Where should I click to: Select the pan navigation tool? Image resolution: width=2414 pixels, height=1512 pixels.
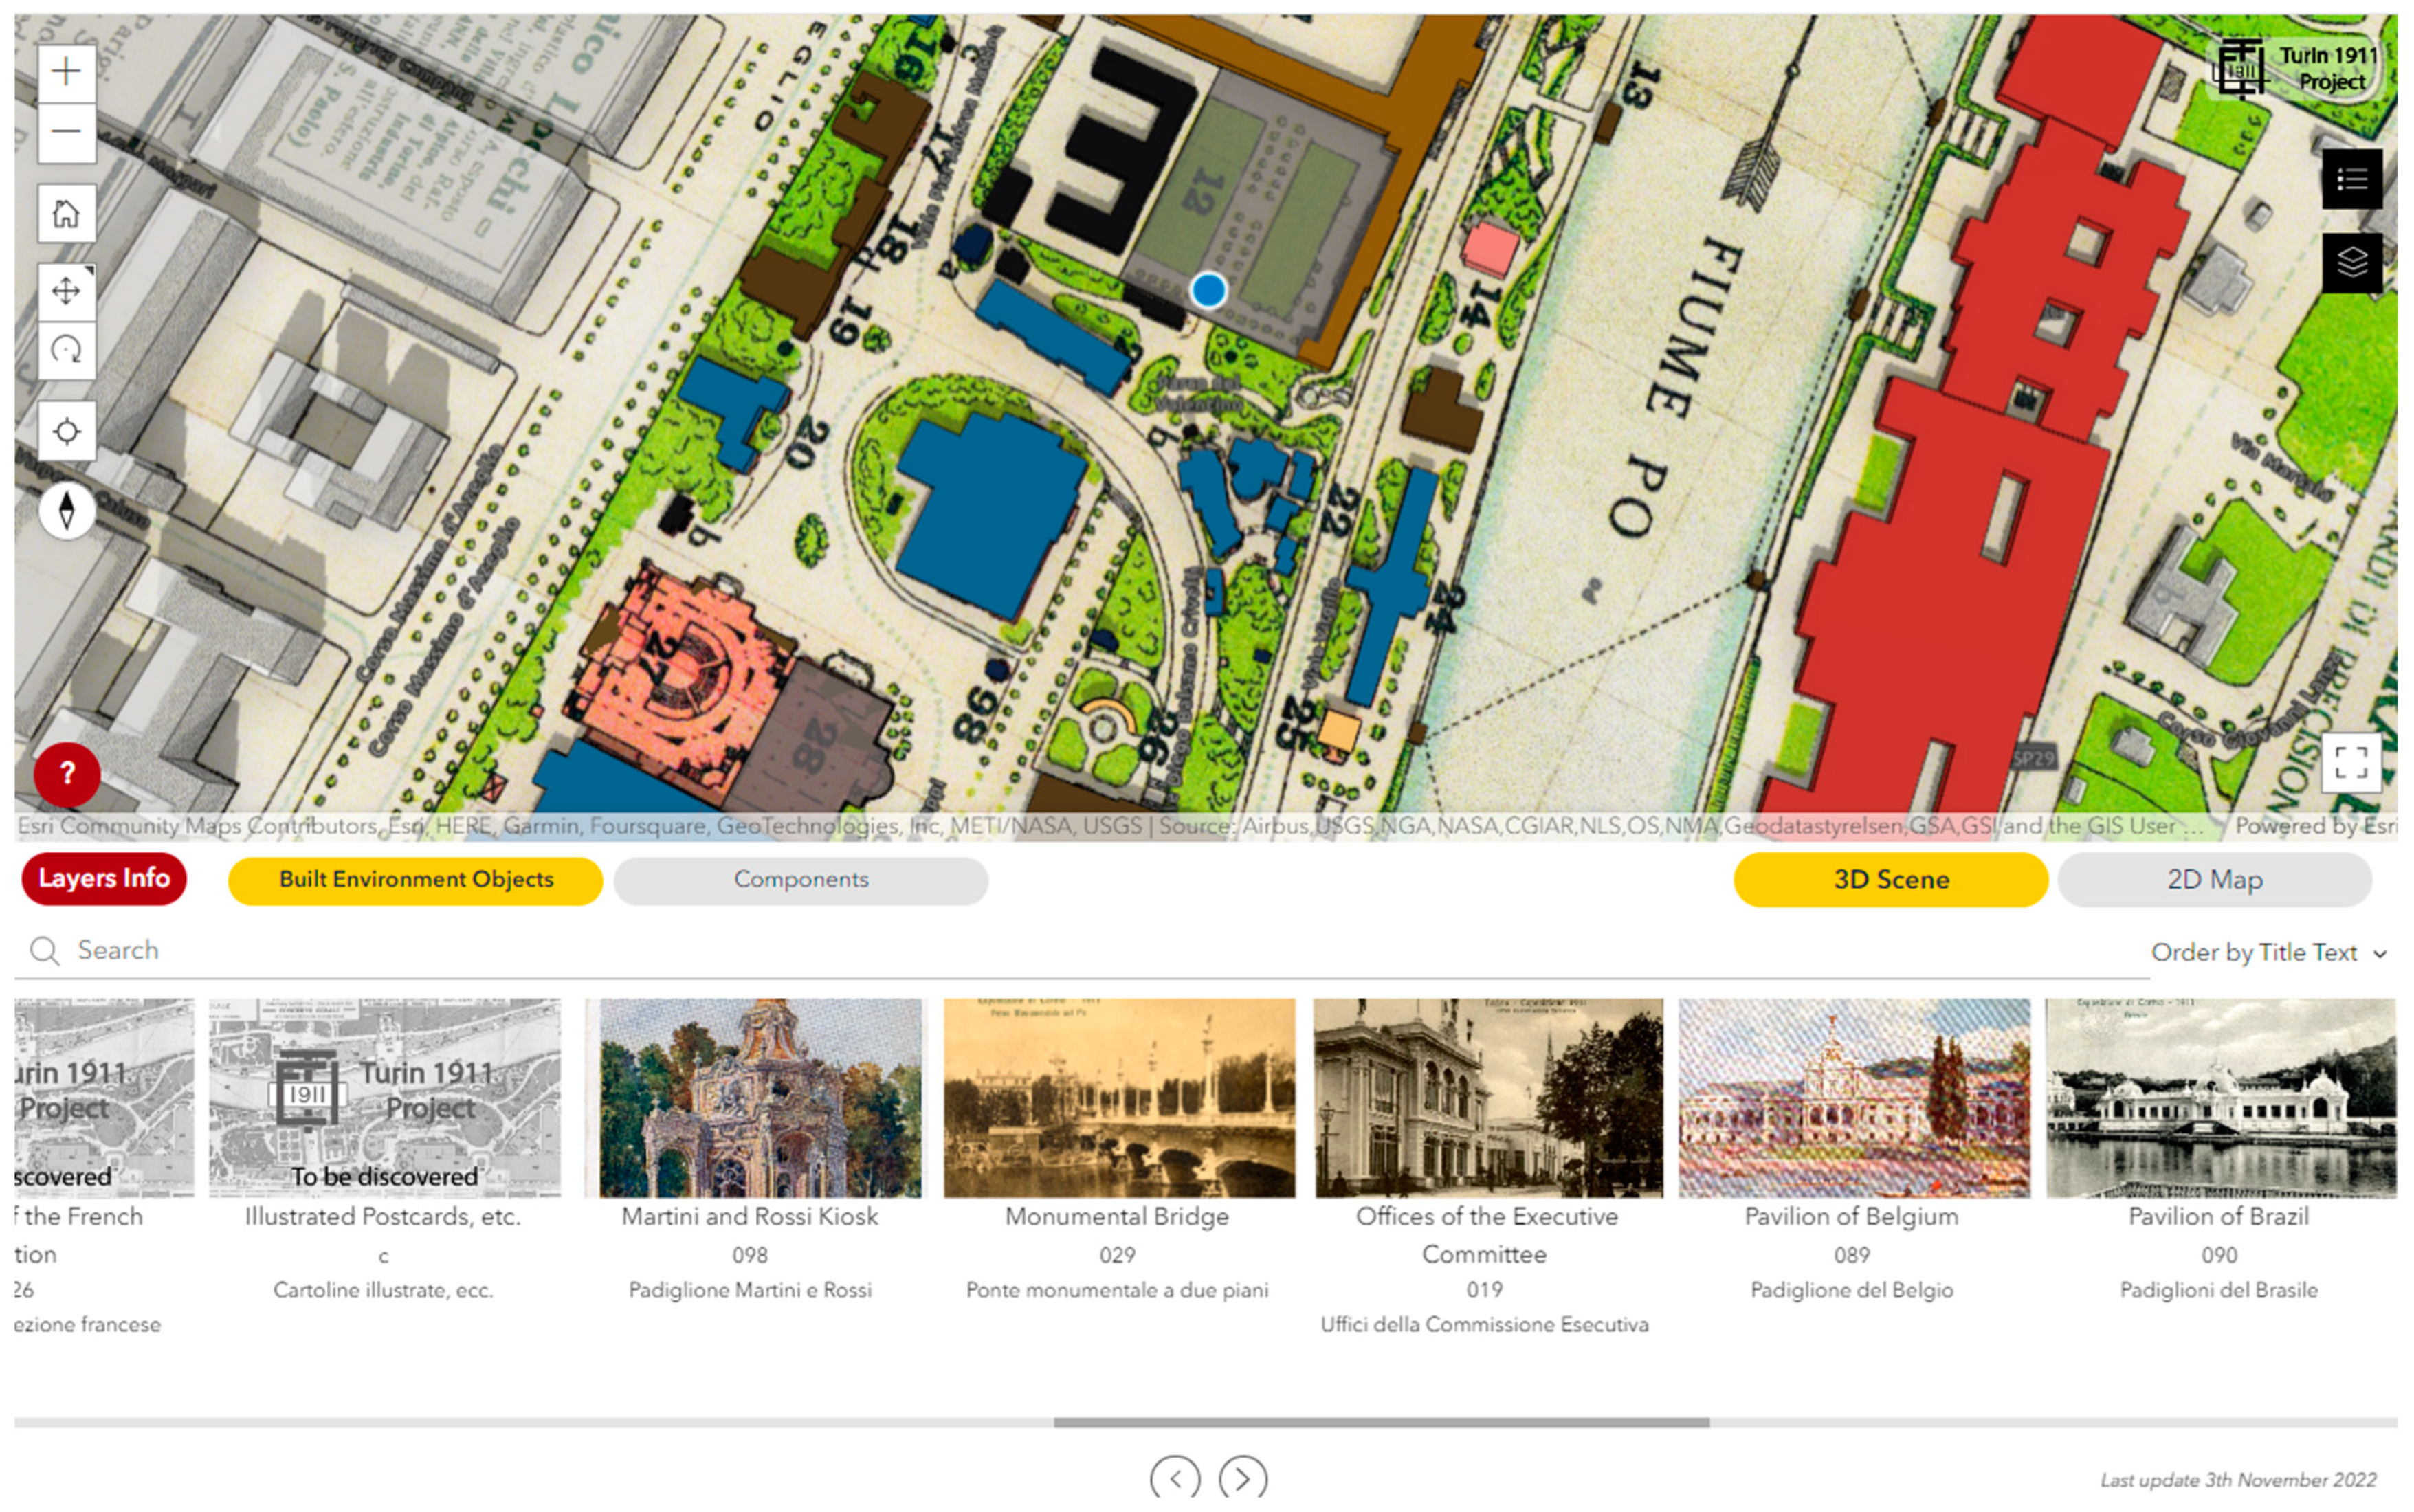point(66,291)
